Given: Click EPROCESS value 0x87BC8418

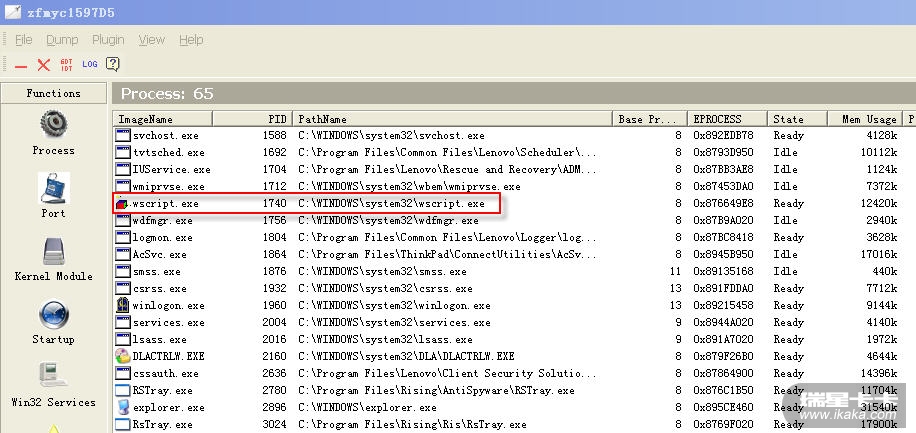Looking at the screenshot, I should pos(723,237).
